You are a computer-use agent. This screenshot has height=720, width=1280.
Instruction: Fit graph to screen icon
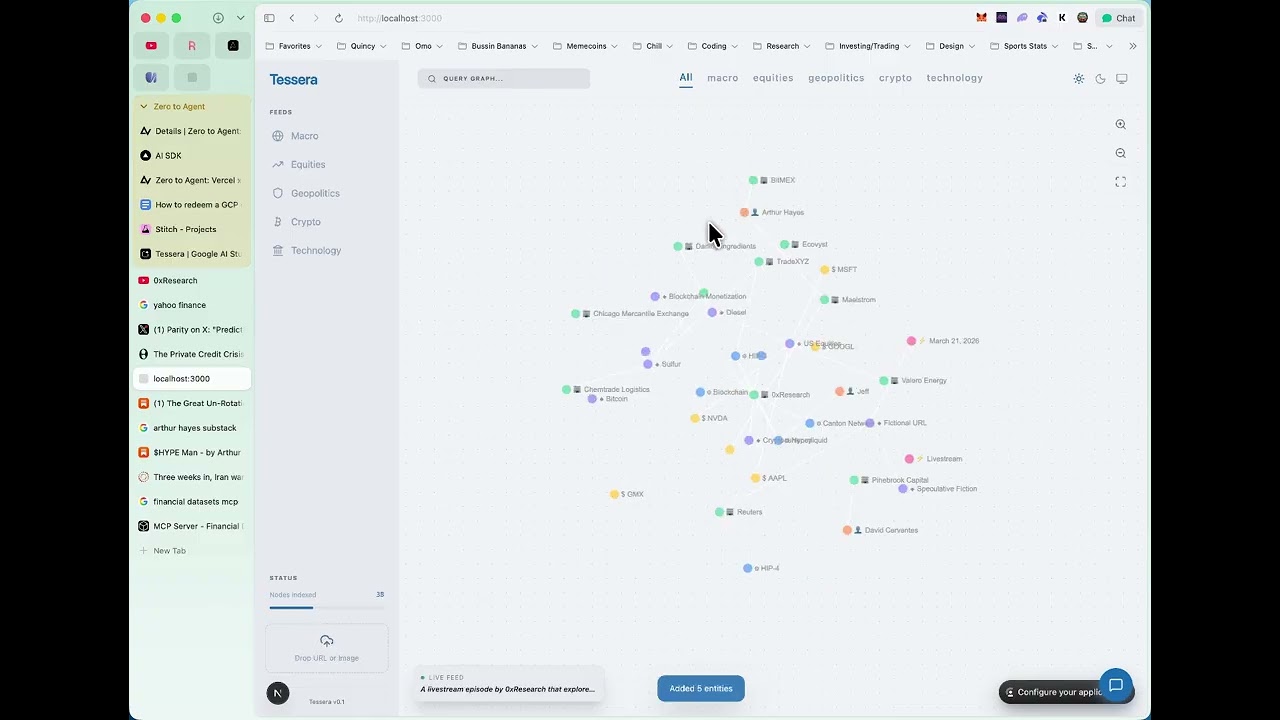tap(1120, 182)
